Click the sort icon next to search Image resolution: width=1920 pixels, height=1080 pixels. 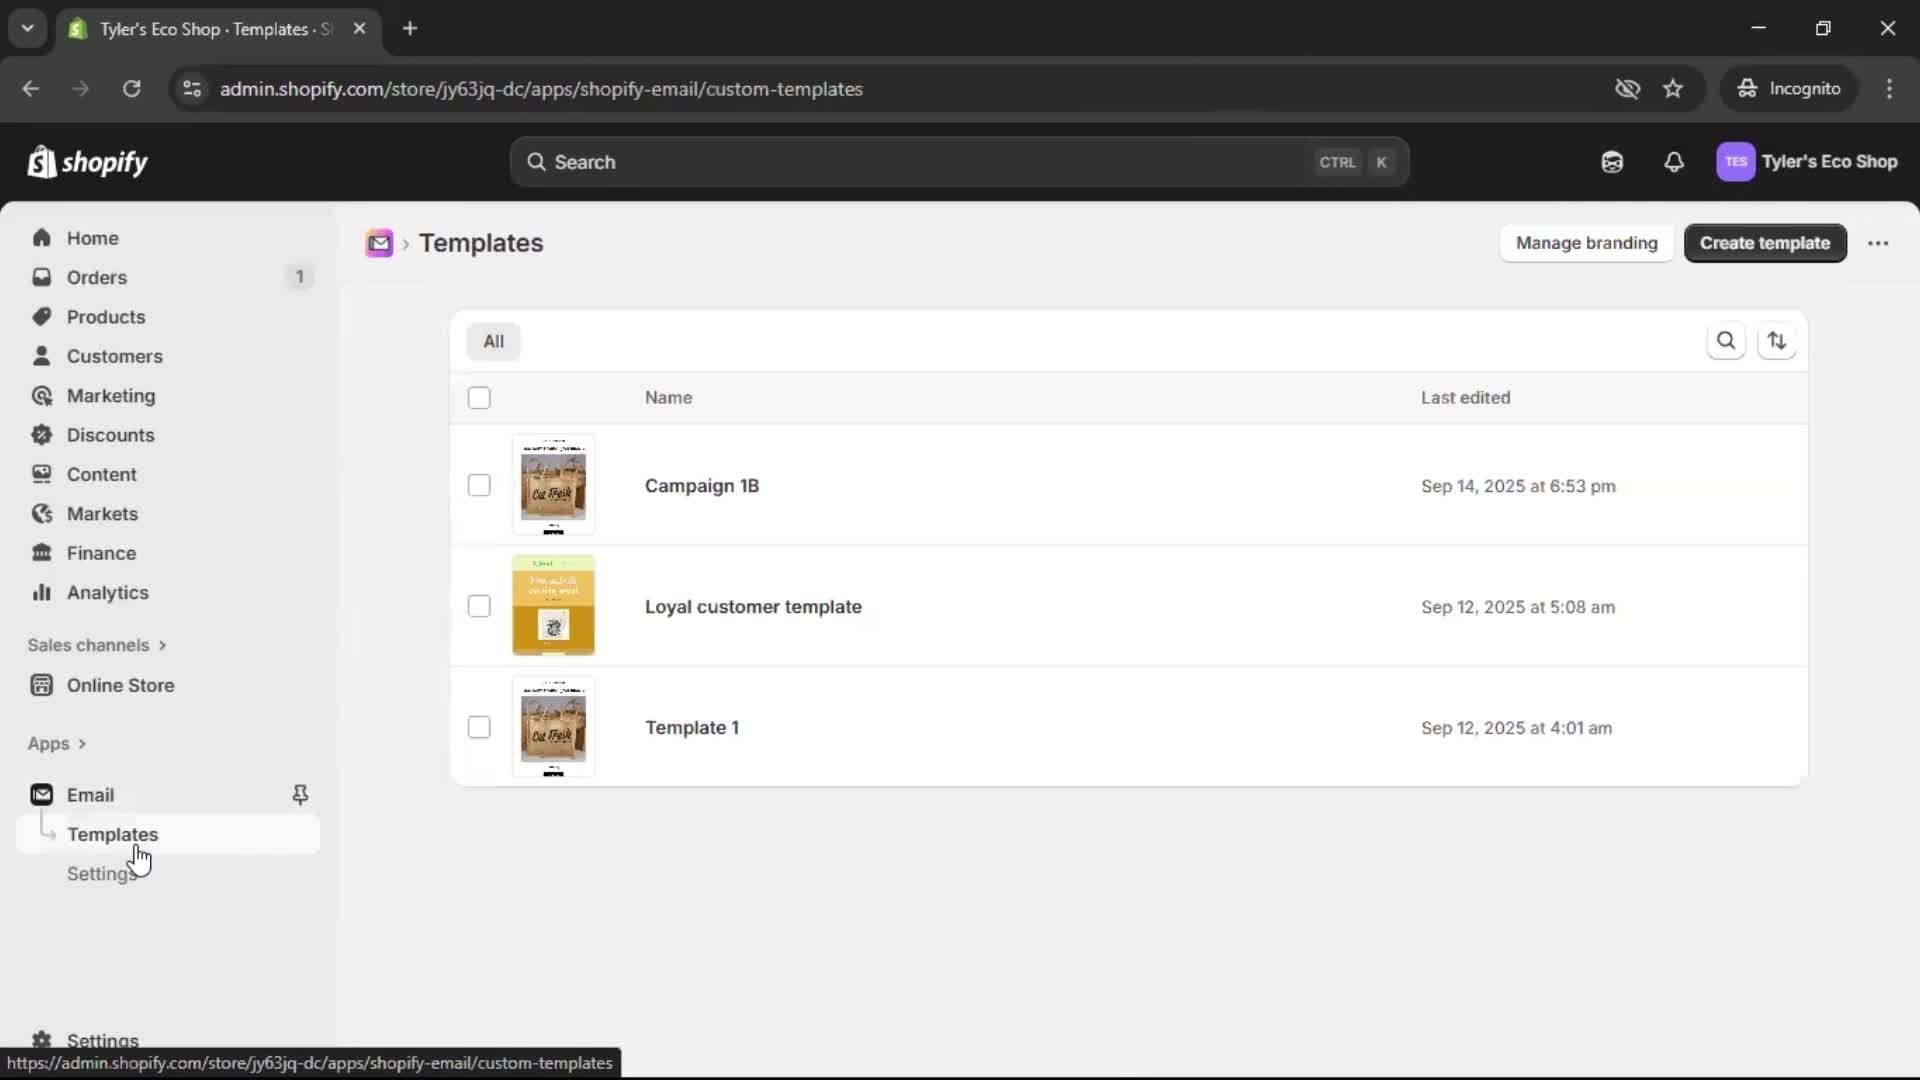1778,341
